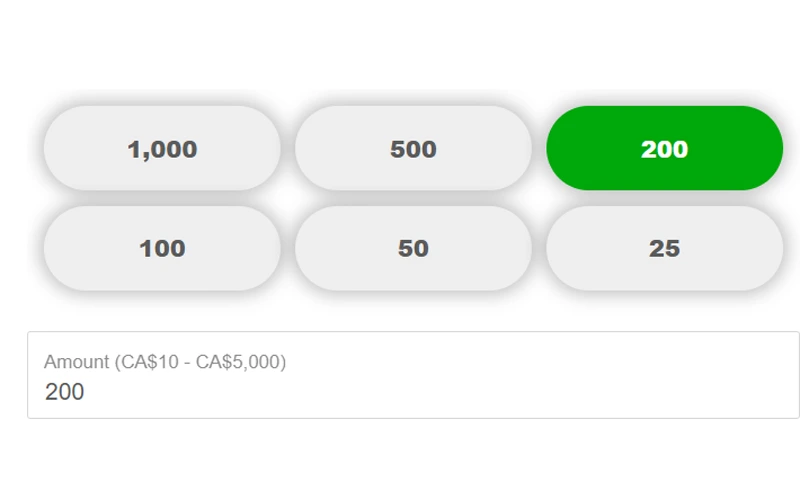Click the 25 quick-amount pill
800x500 pixels.
[x=664, y=248]
